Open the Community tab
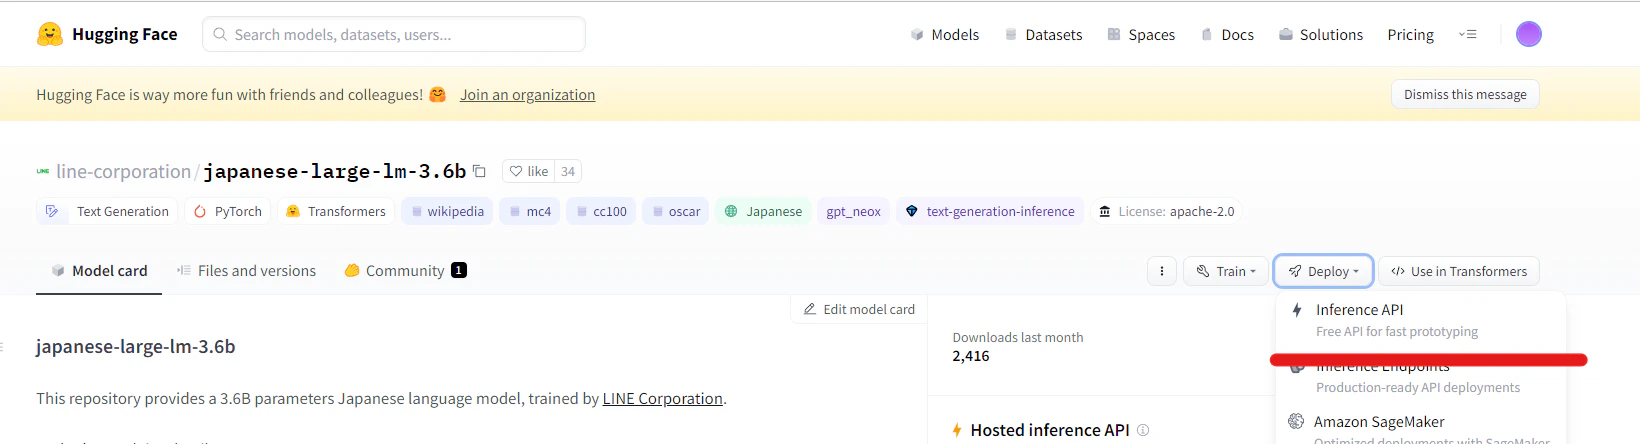The height and width of the screenshot is (444, 1640). [x=405, y=271]
